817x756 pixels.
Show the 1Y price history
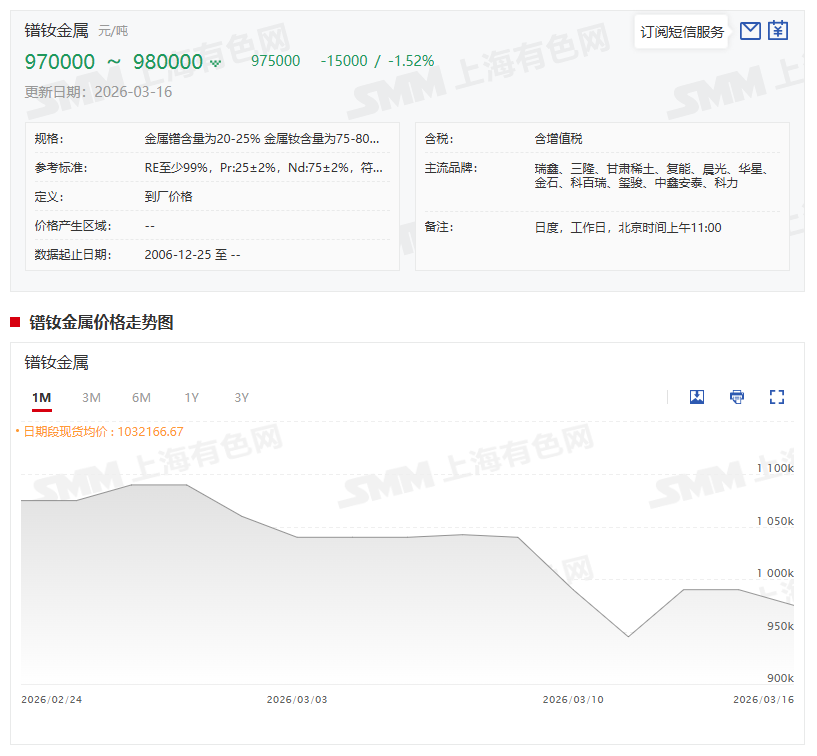pos(191,398)
